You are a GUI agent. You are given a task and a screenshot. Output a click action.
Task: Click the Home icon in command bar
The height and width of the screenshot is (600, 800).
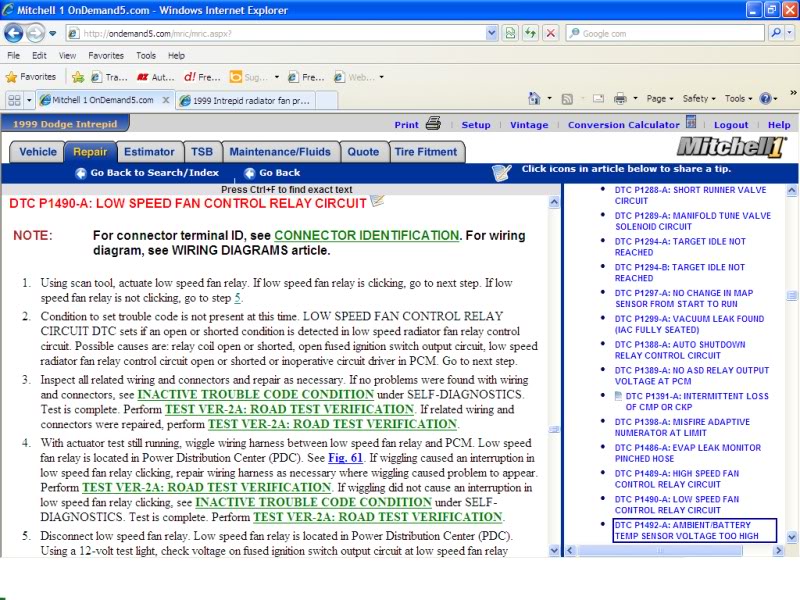click(x=534, y=98)
